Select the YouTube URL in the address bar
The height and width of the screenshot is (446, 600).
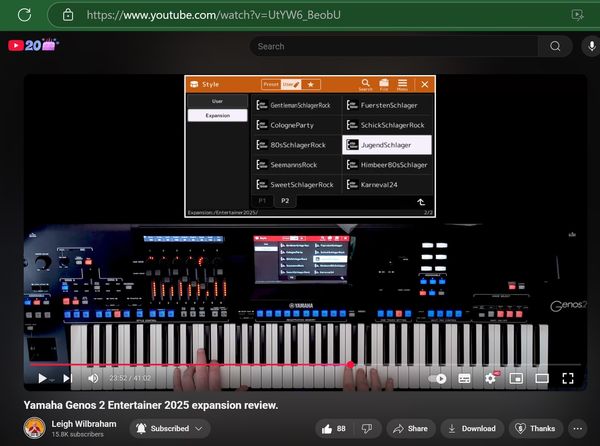tap(214, 15)
